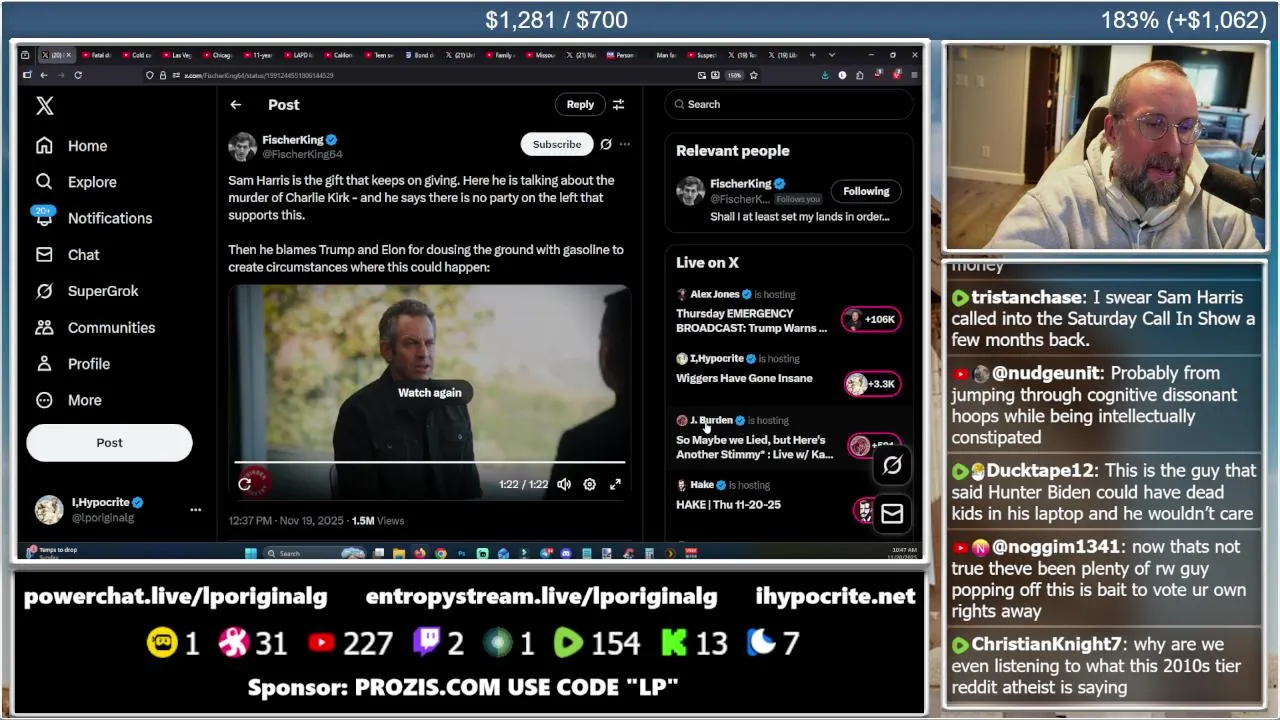Click the video progress bar

(430, 463)
